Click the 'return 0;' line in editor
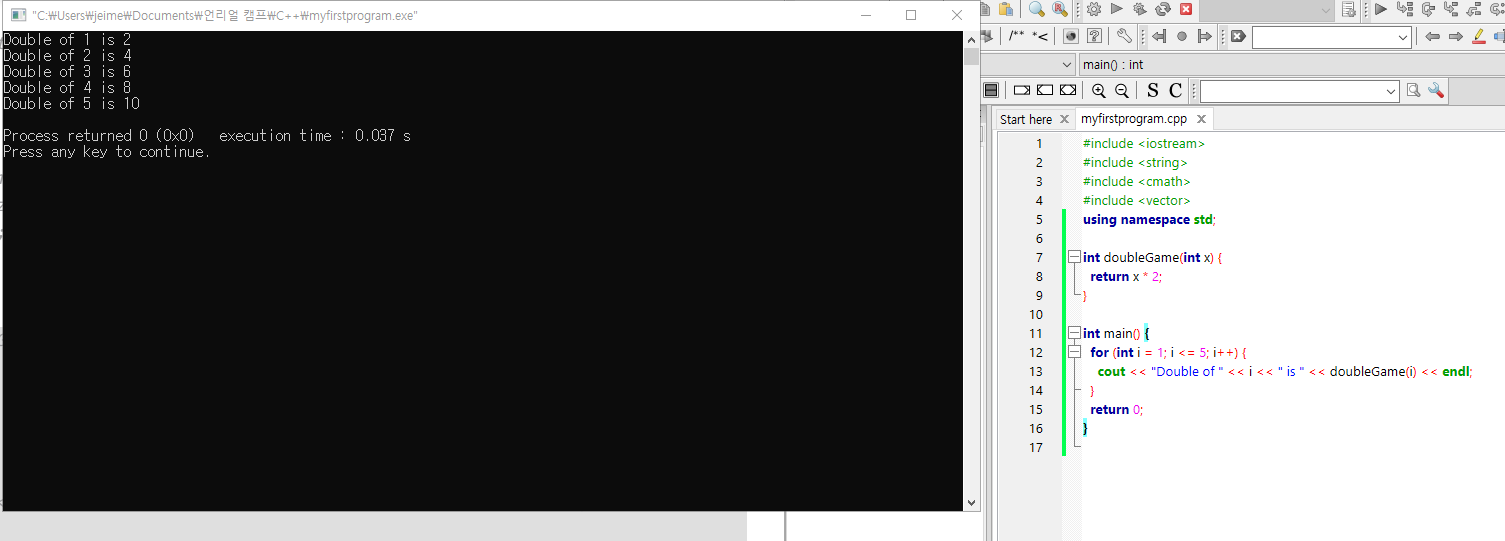Screen dimensions: 1505x541 [1116, 409]
